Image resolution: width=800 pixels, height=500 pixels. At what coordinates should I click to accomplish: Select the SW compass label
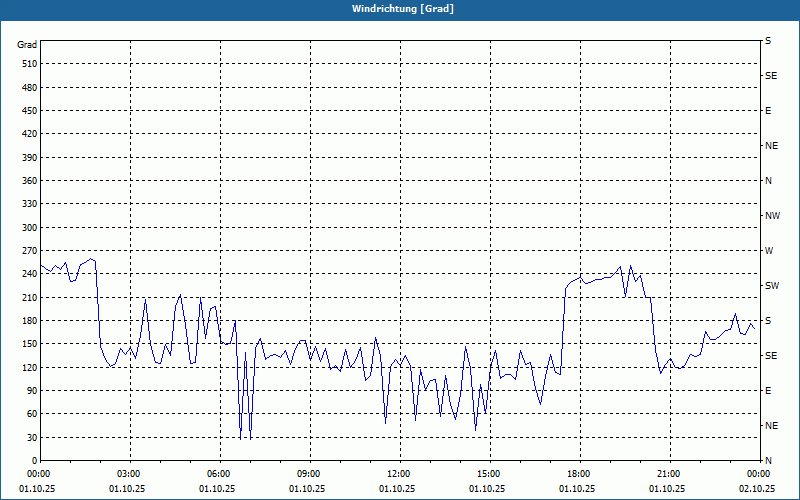point(772,286)
